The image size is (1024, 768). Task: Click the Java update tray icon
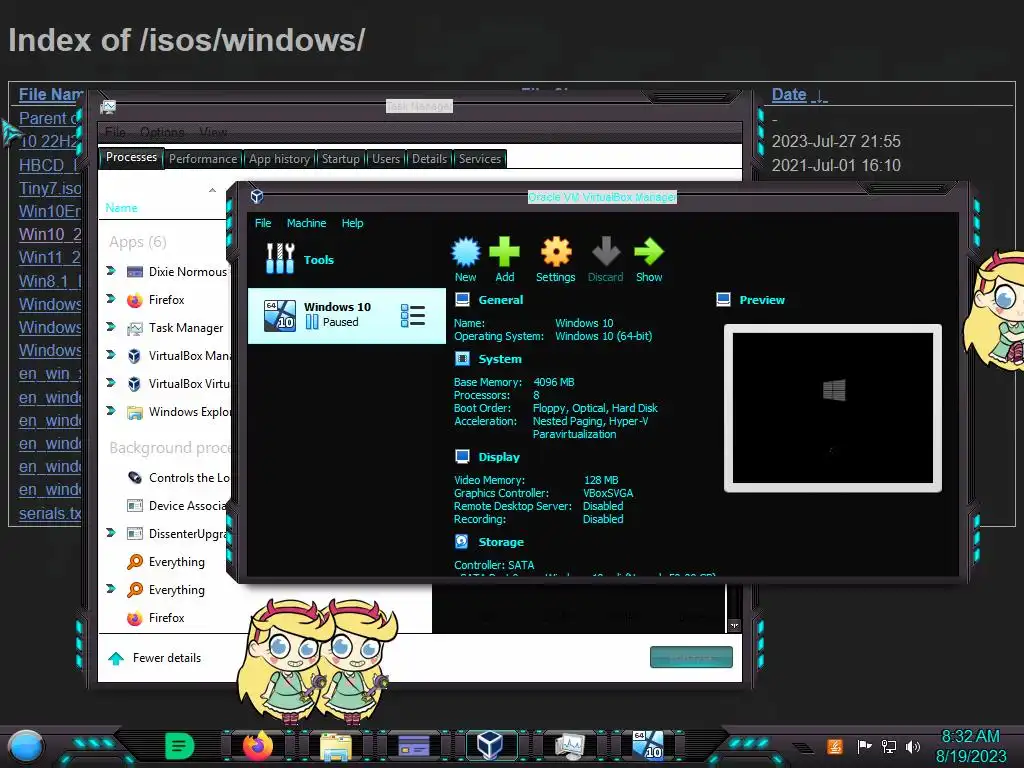[834, 746]
